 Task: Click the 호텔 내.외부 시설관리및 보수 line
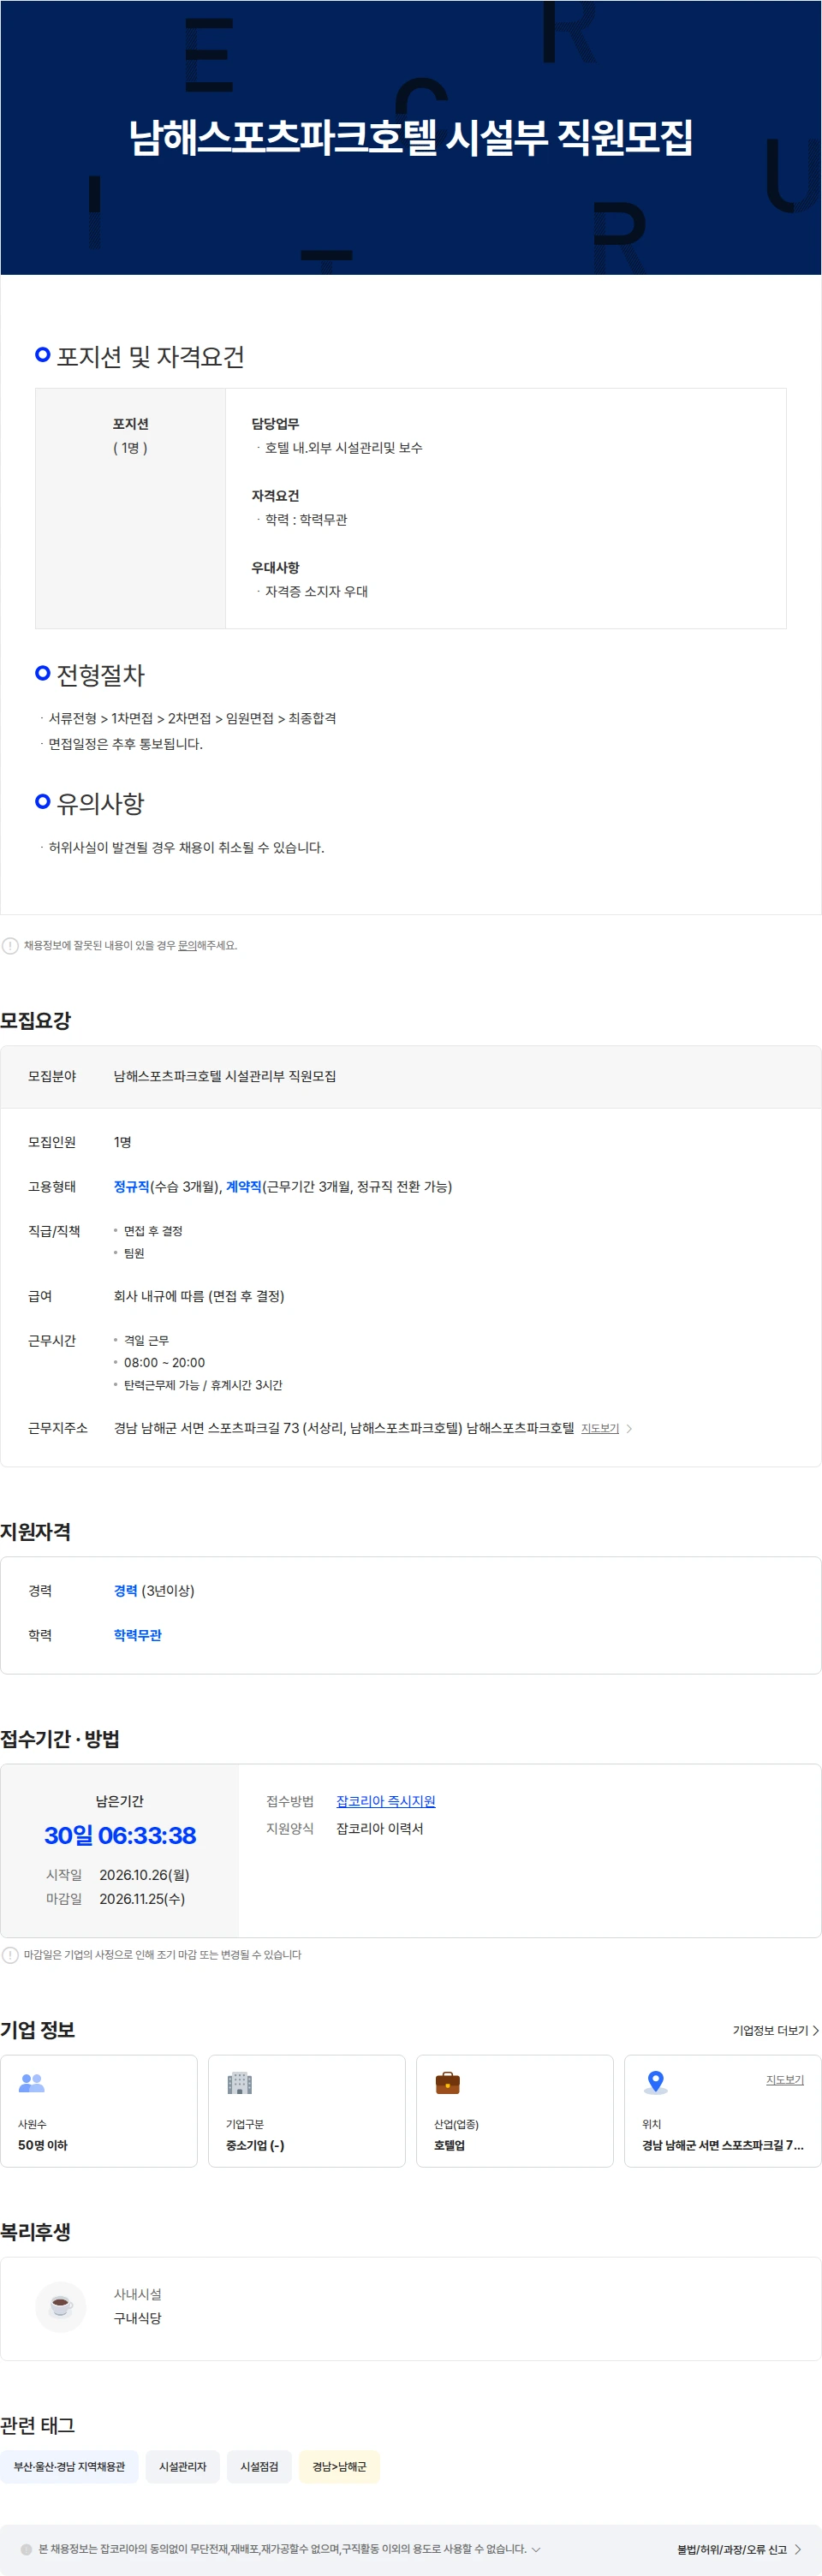(343, 448)
